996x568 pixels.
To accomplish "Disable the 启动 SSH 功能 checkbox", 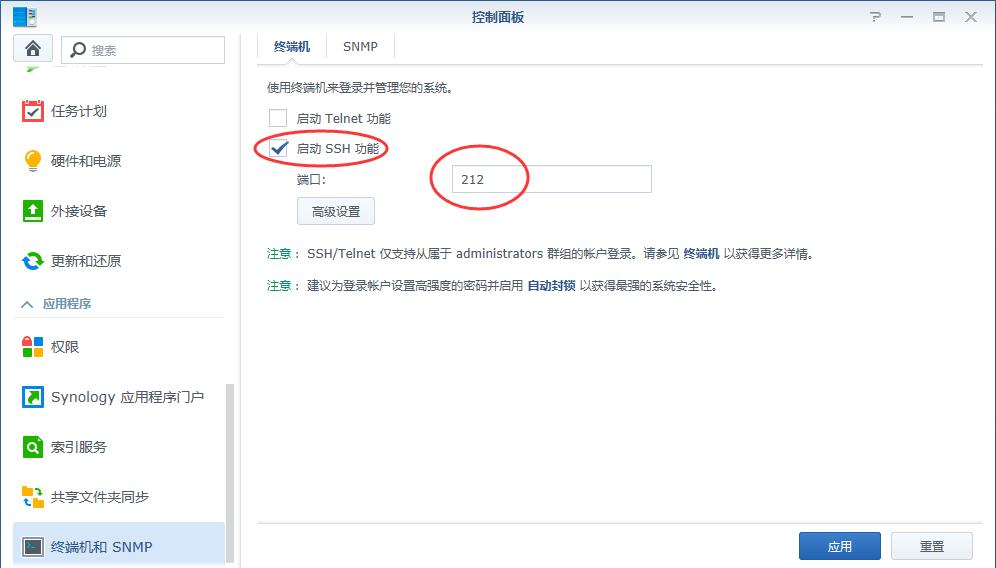I will pos(278,149).
